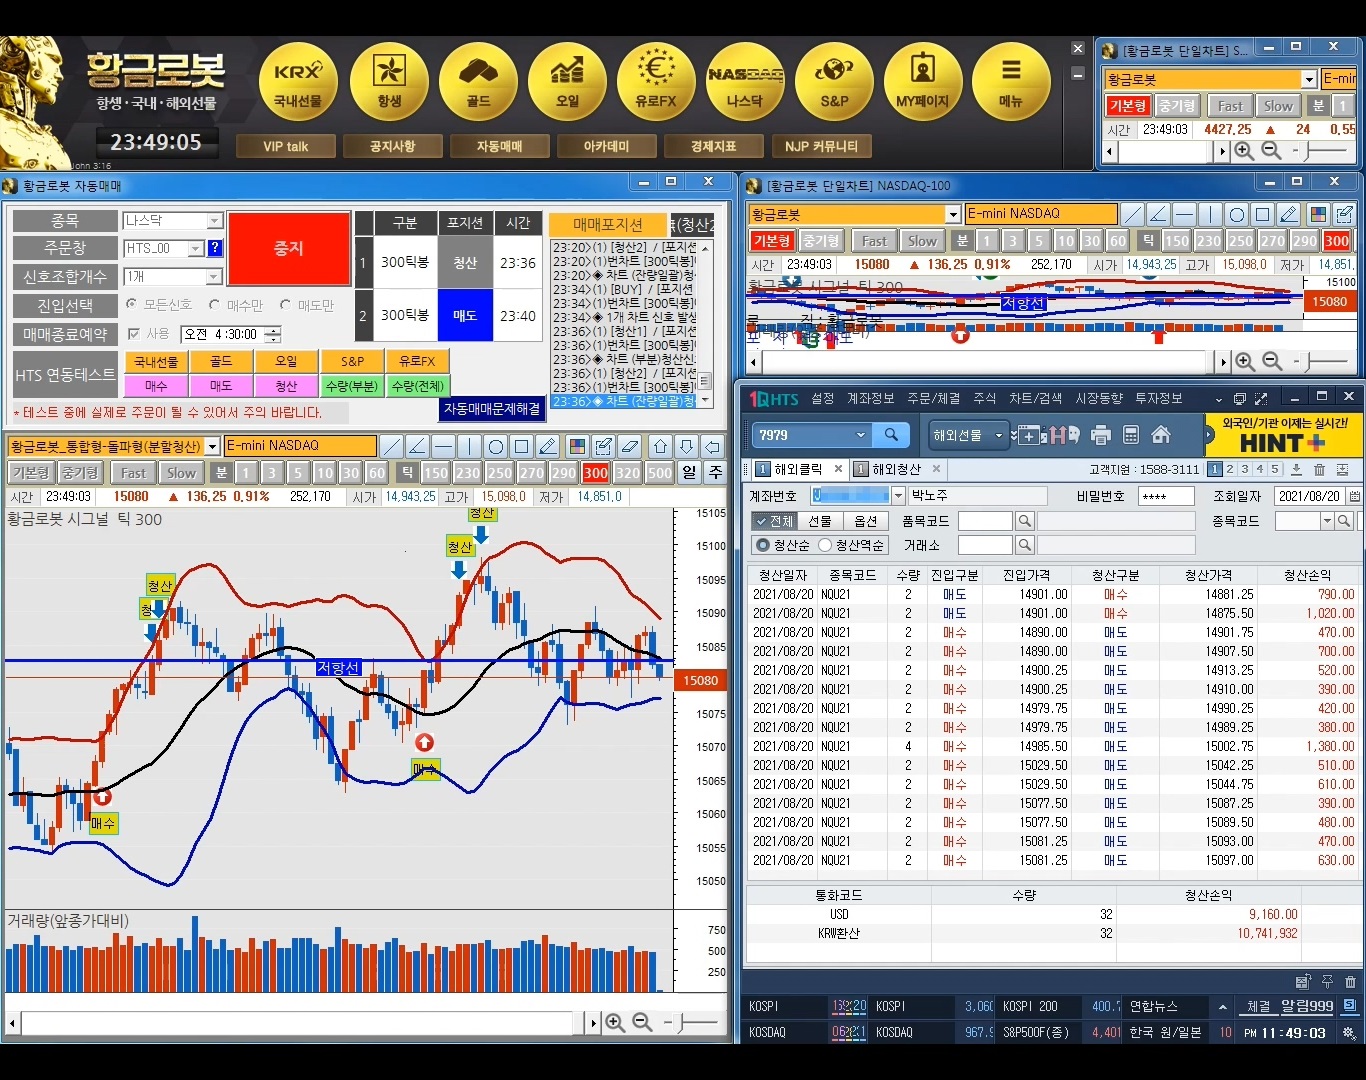Open the 오일 round icon
The image size is (1366, 1080).
[567, 83]
